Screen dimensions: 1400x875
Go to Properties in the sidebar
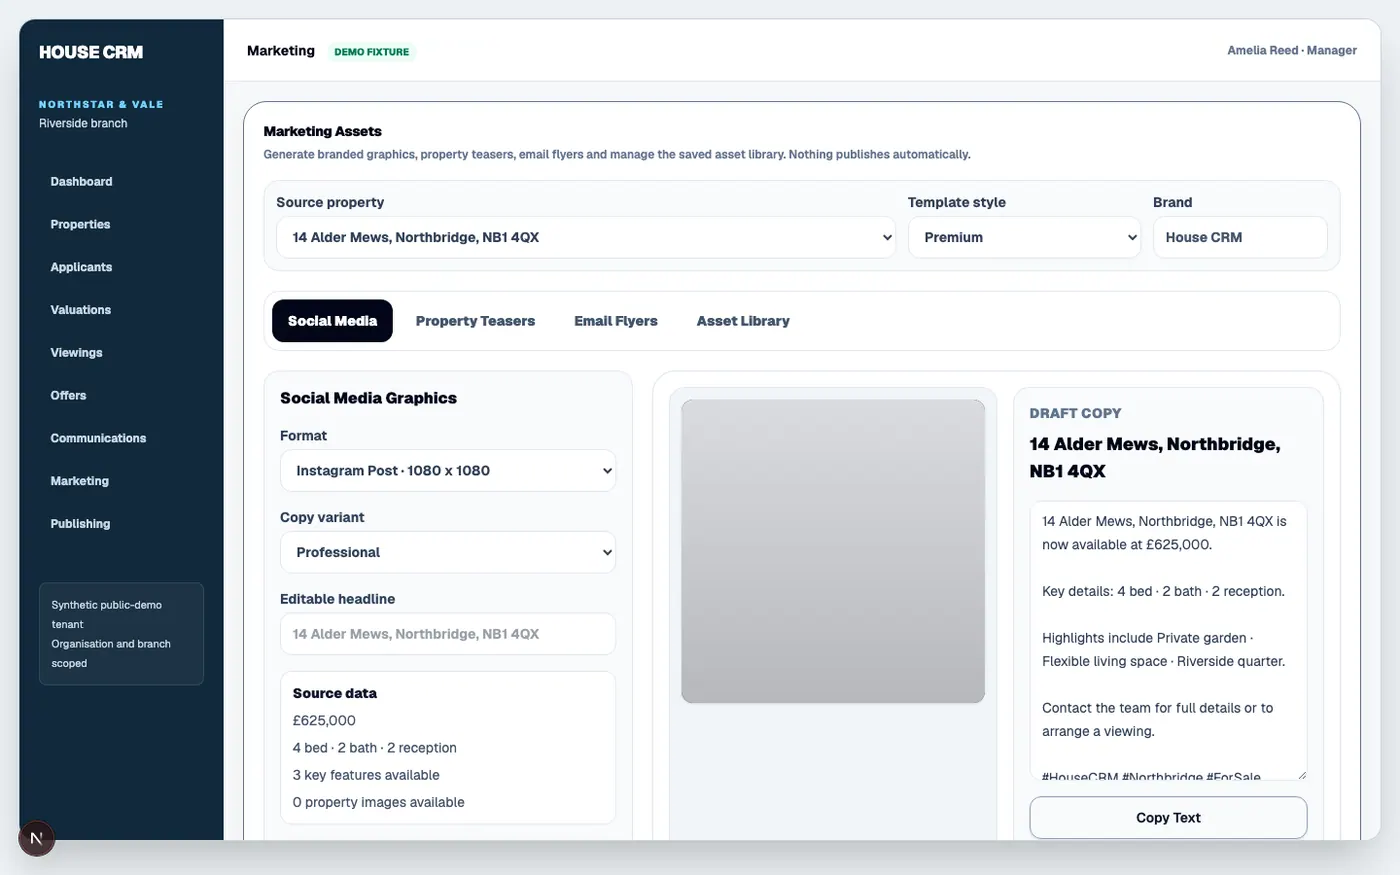[x=80, y=224]
